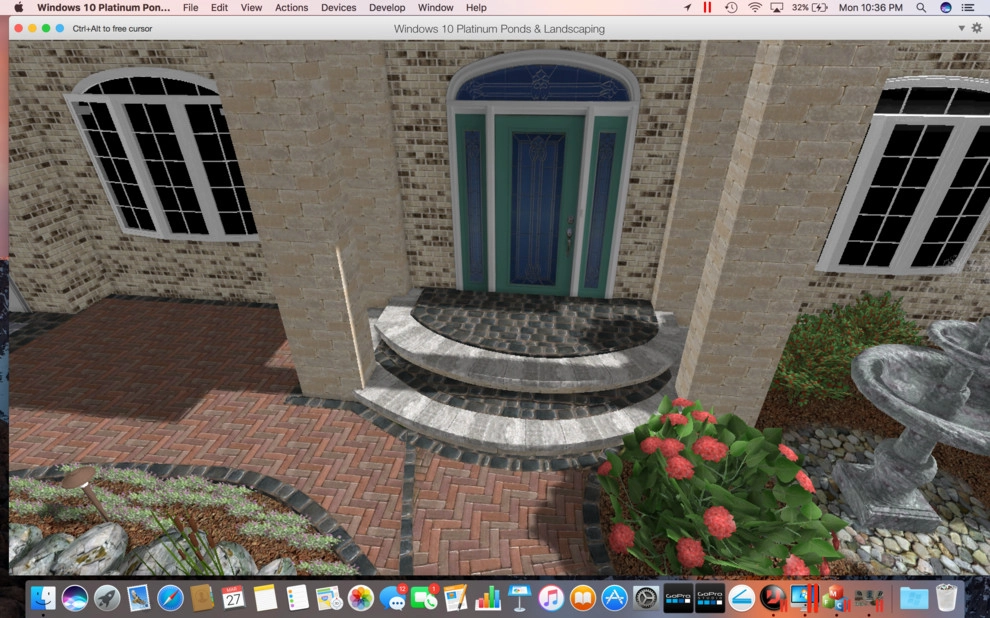
Task: Open iBooks in the dock
Action: click(x=583, y=597)
